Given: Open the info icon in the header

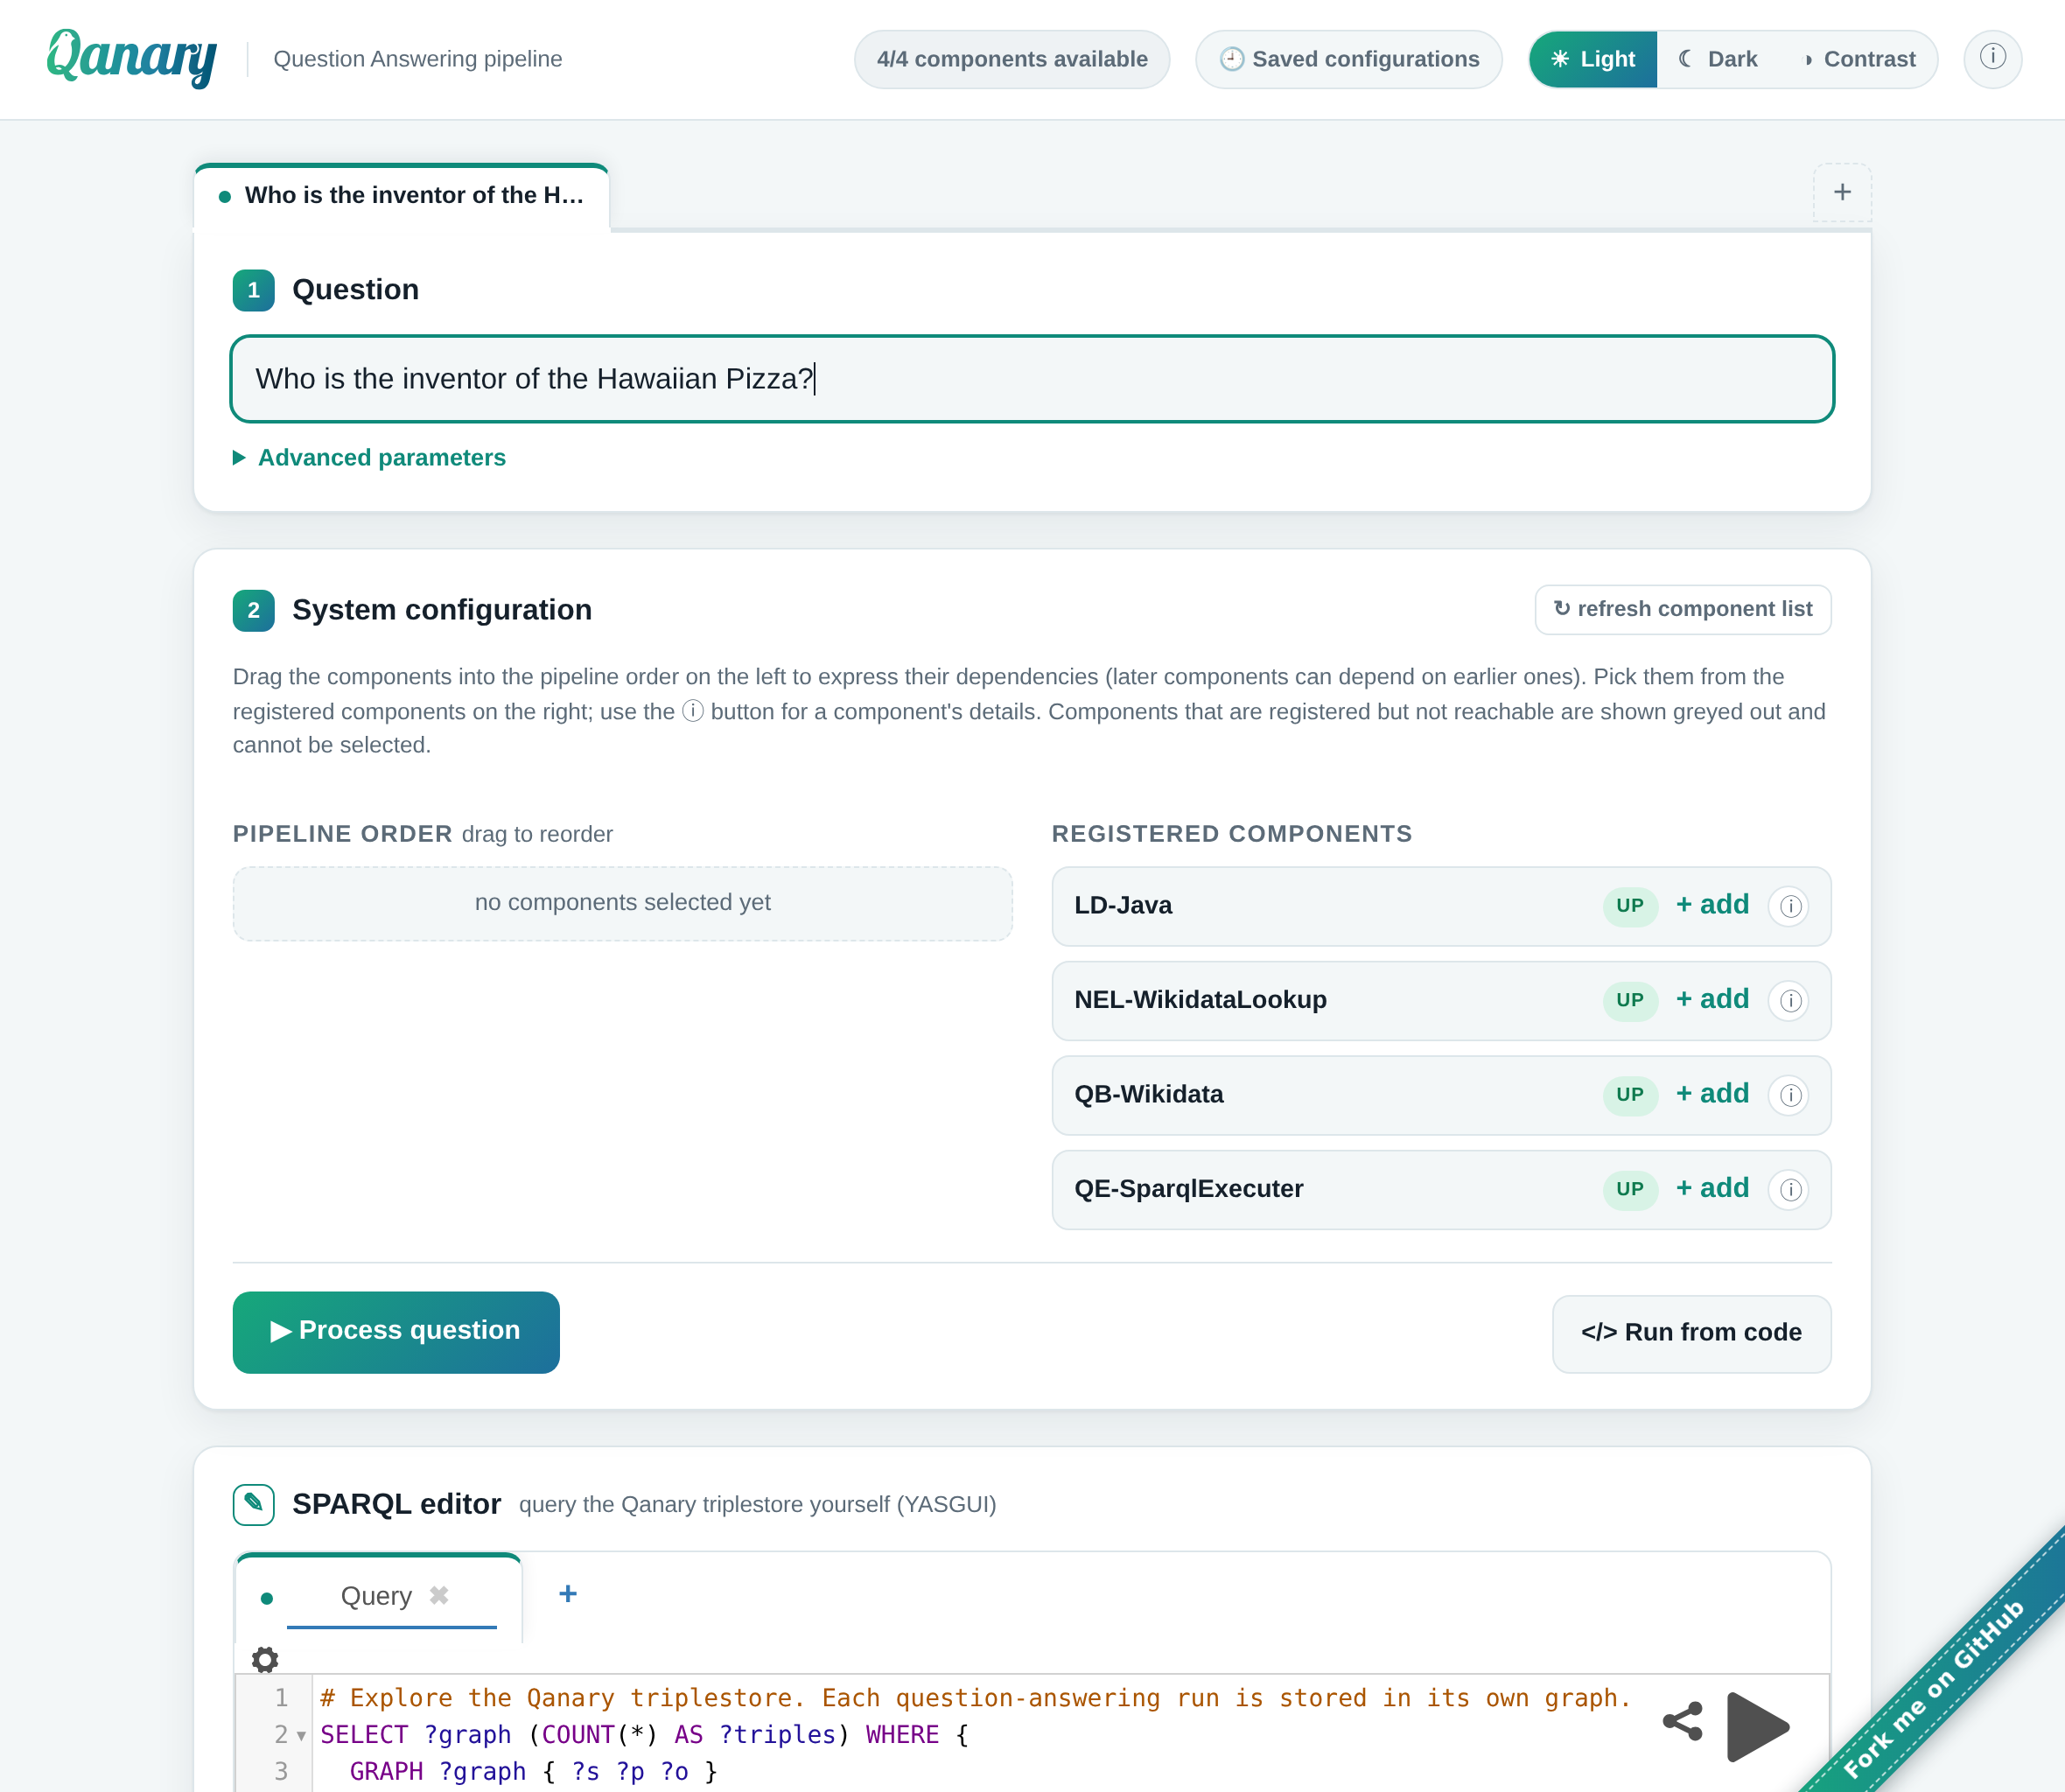Looking at the screenshot, I should click(1992, 58).
